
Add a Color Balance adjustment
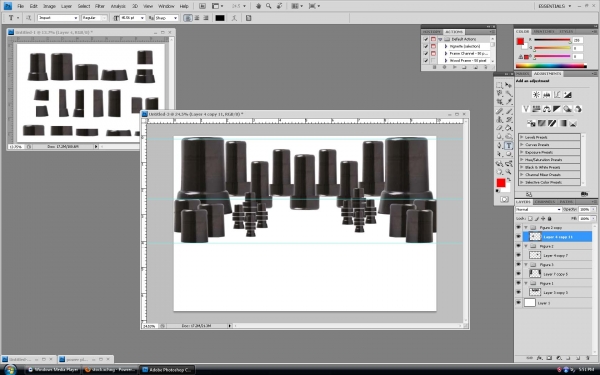point(546,109)
